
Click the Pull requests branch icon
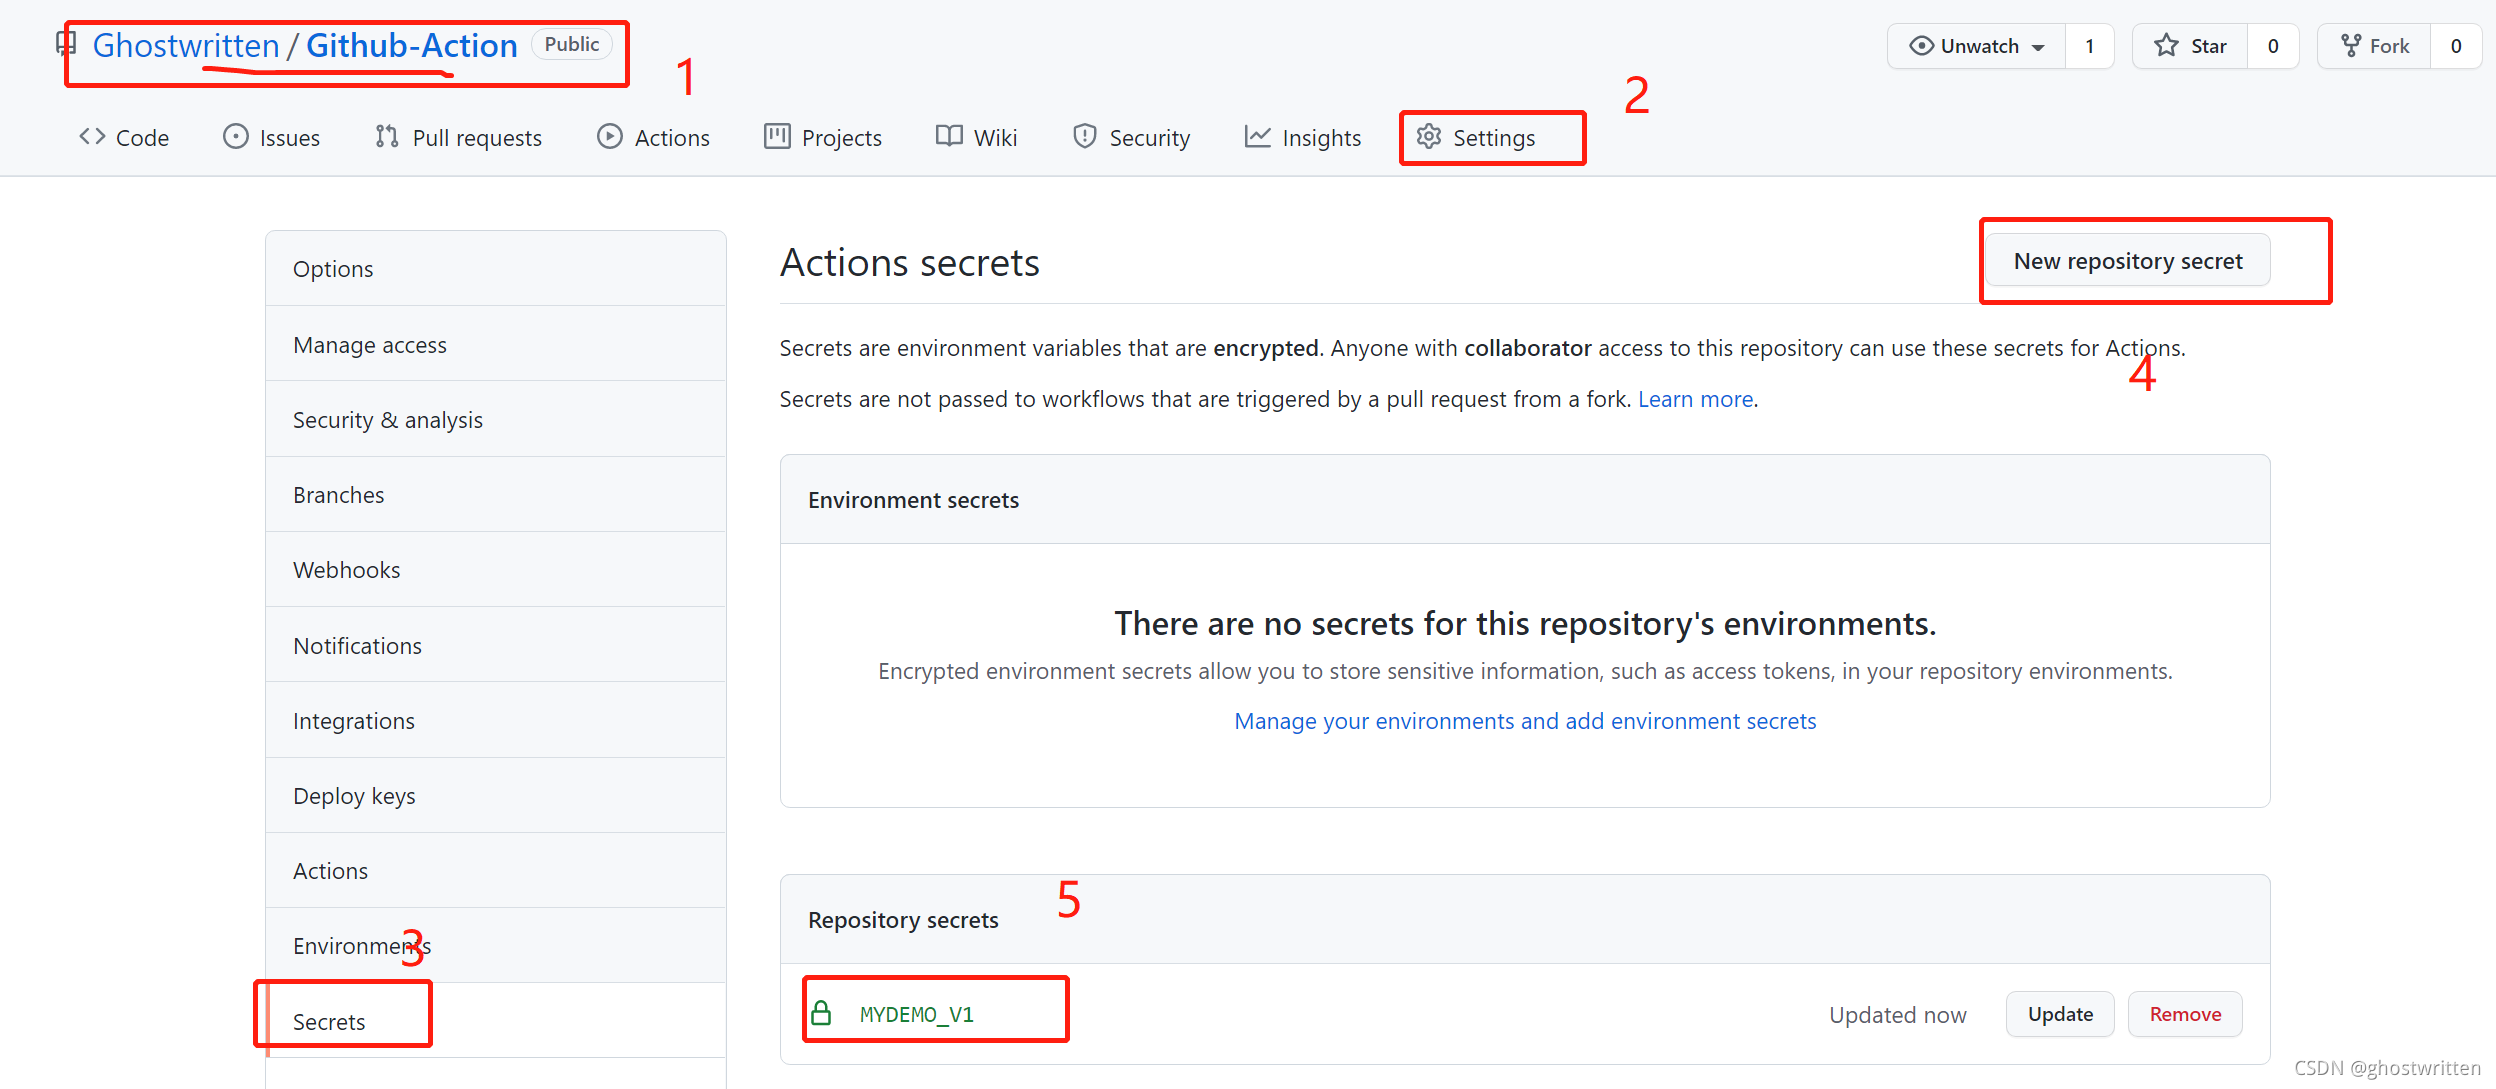[x=387, y=137]
